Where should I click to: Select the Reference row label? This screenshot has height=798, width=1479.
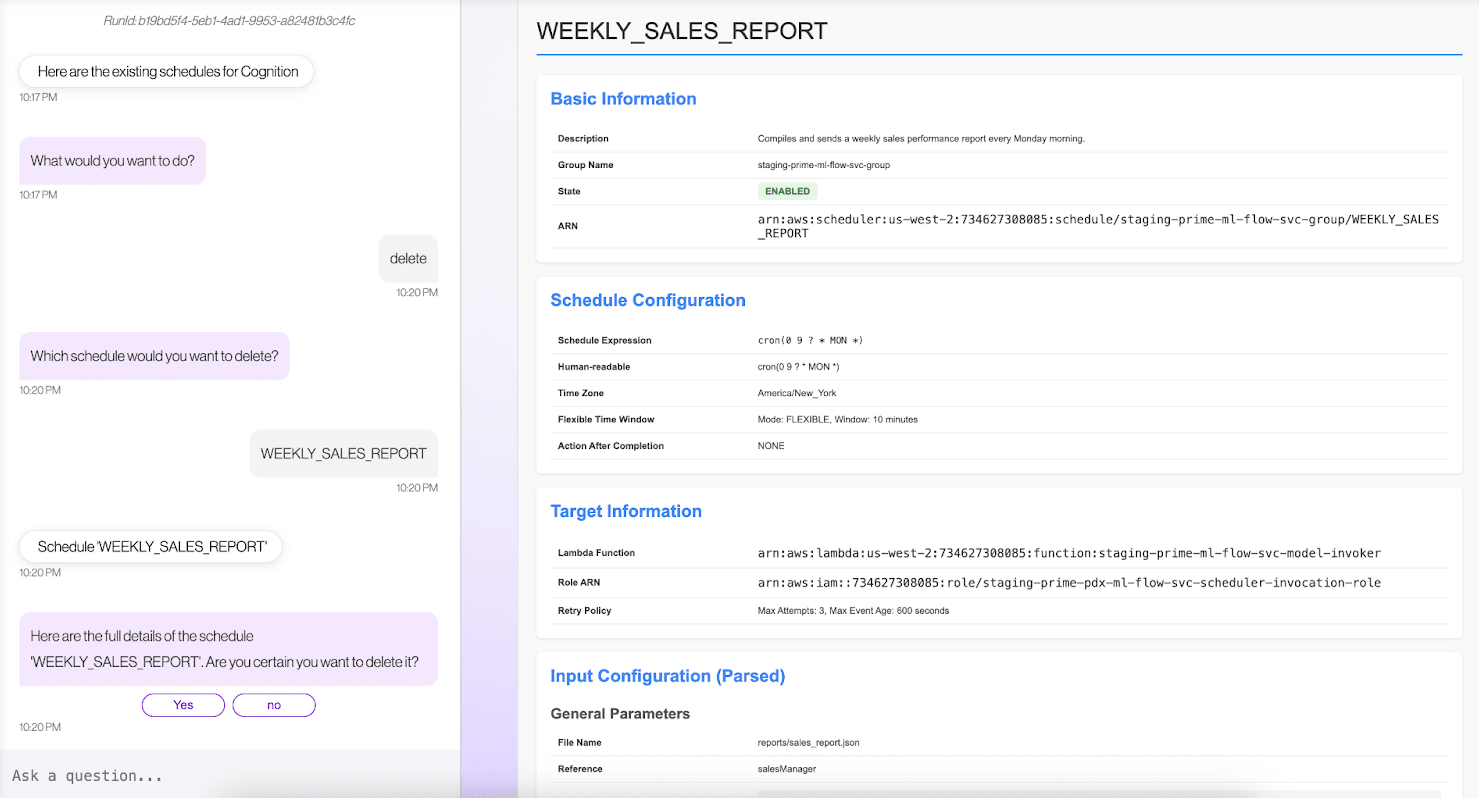click(580, 769)
